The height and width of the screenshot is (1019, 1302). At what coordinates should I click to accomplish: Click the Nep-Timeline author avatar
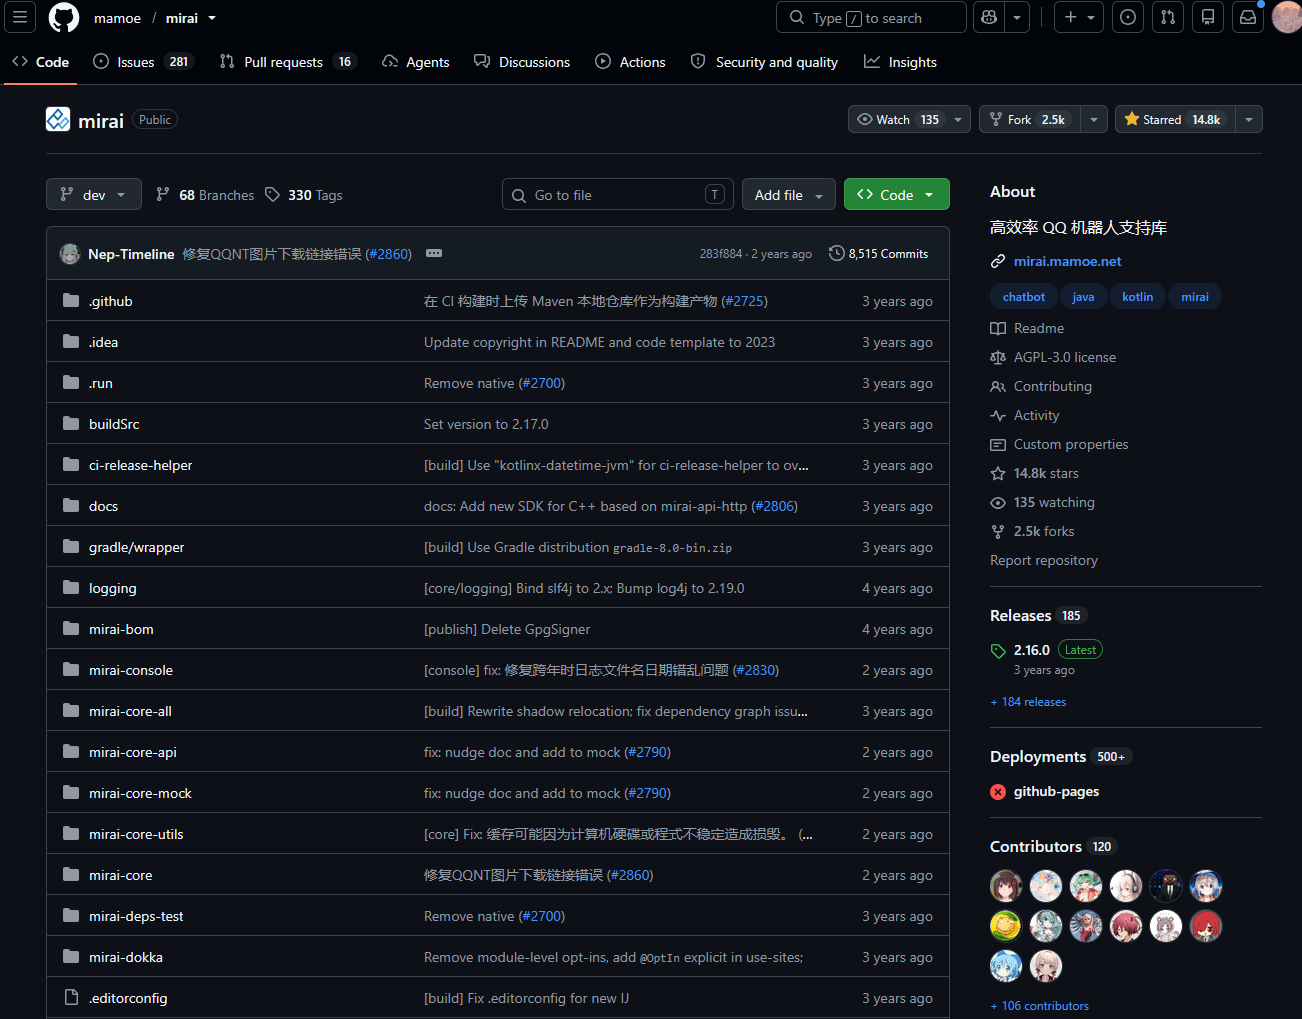(x=70, y=254)
